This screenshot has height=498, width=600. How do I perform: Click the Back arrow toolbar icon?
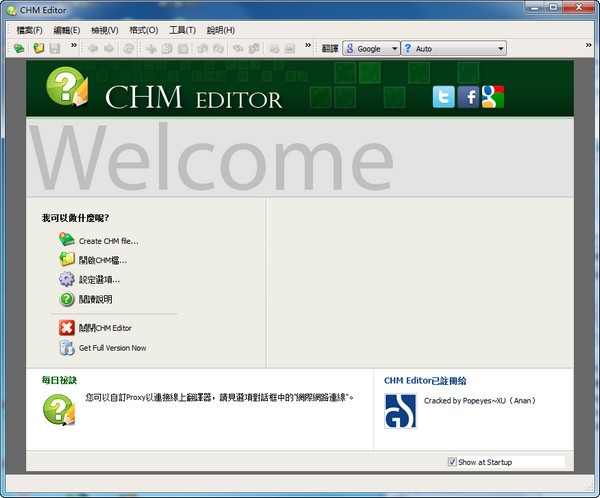click(x=93, y=49)
